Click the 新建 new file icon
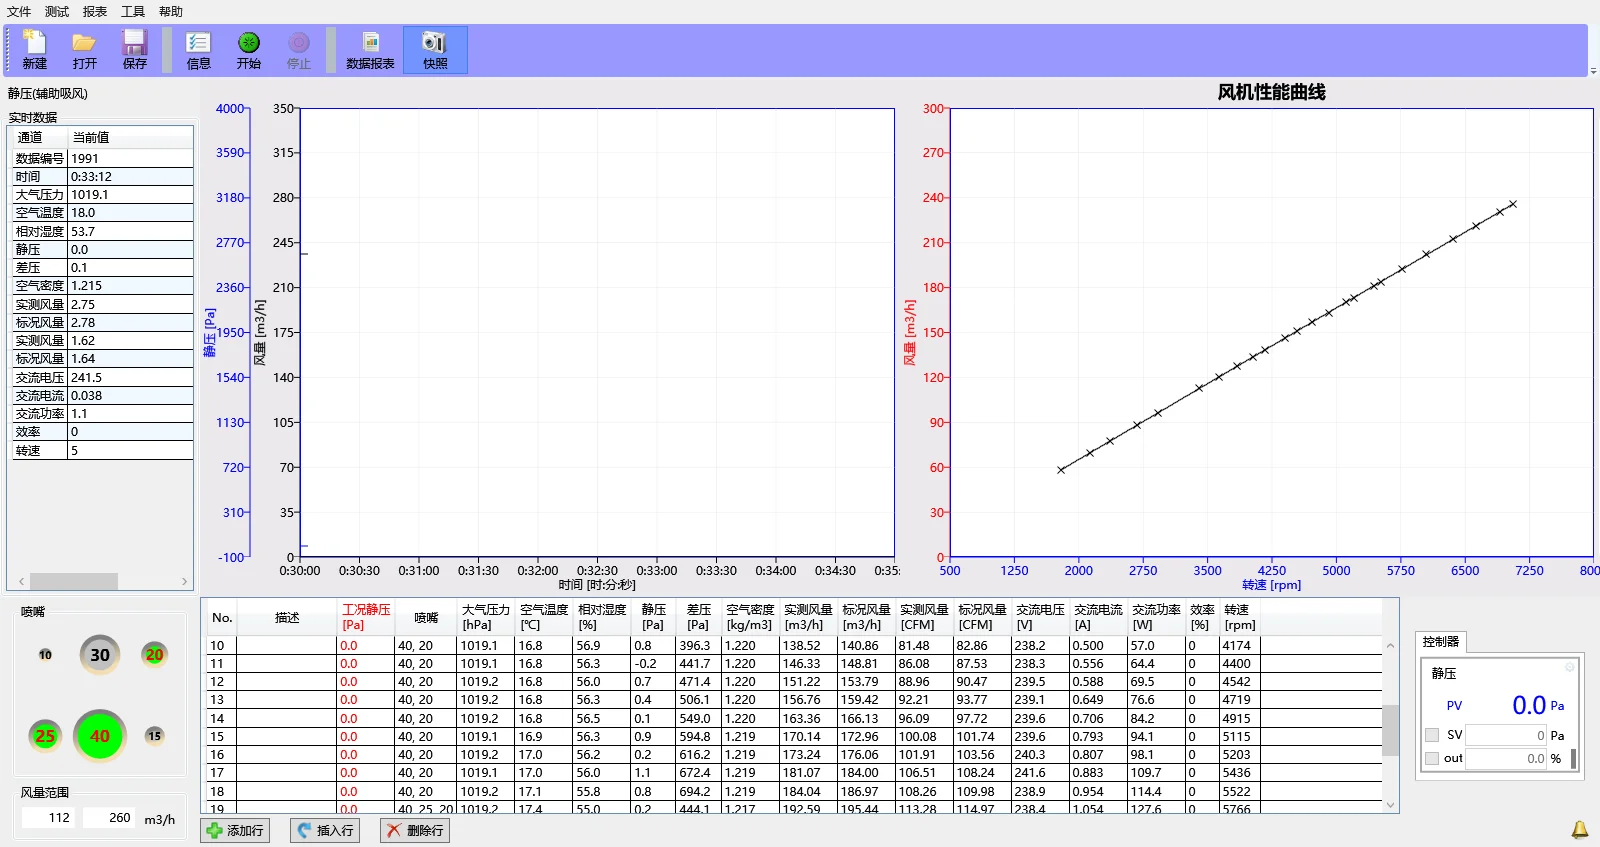Image resolution: width=1600 pixels, height=847 pixels. [35, 49]
